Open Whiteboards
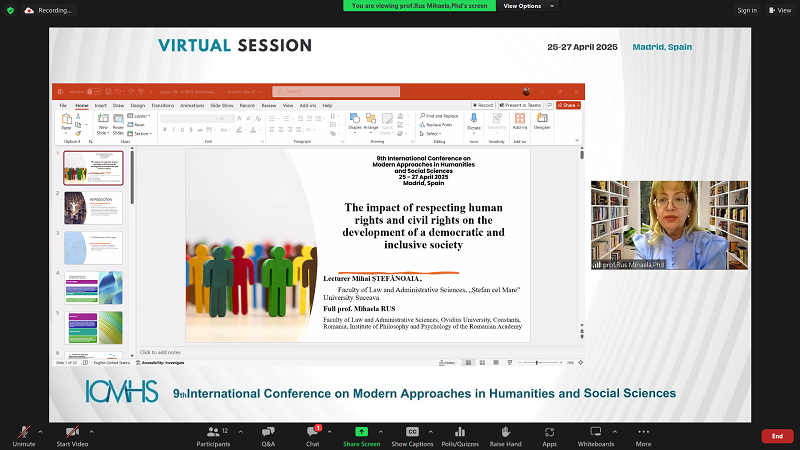800x450 pixels. [x=596, y=430]
